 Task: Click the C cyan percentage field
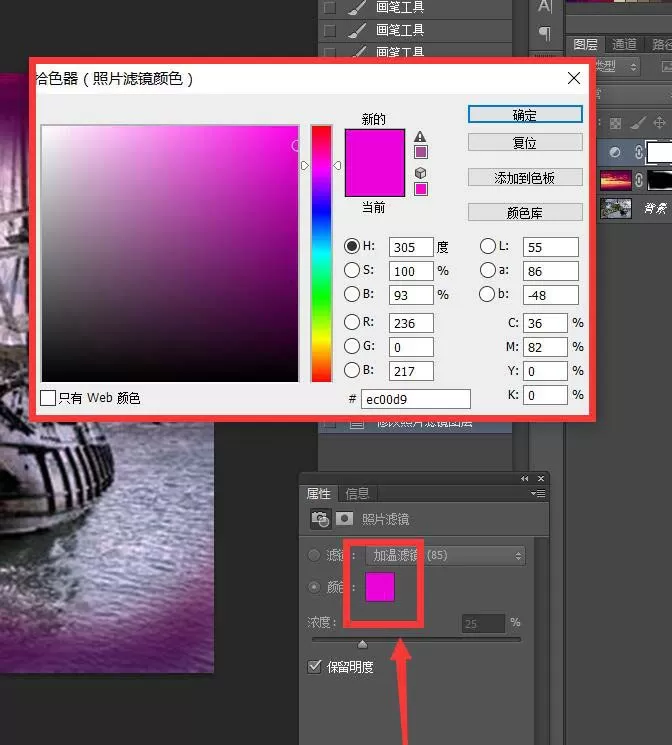(x=545, y=323)
